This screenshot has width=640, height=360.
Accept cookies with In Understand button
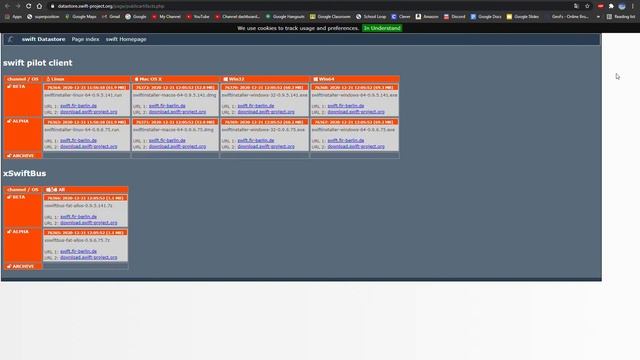coord(382,28)
